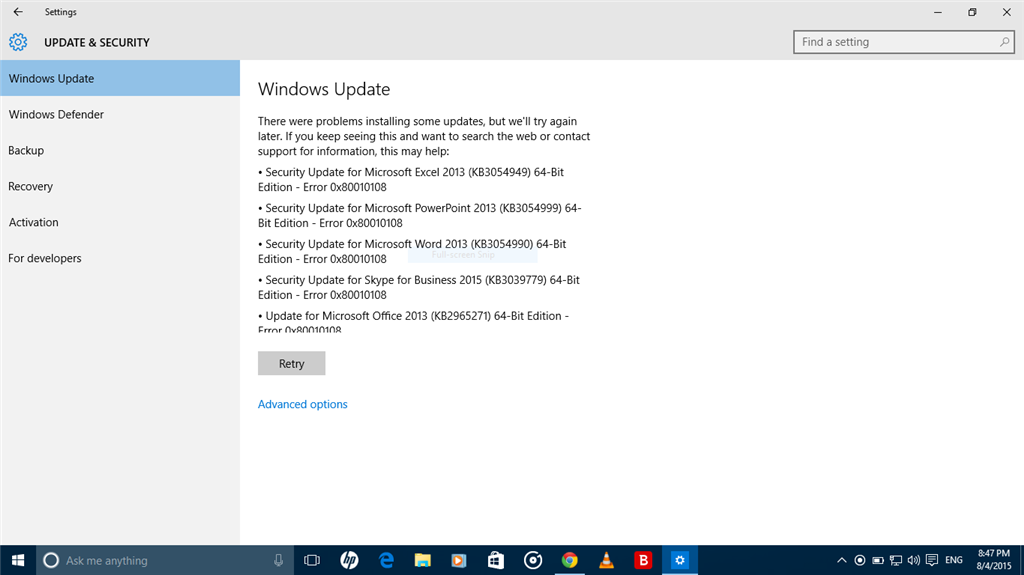Screen dimensions: 1024x575
Task: Click the Windows Update page heading
Action: point(324,90)
